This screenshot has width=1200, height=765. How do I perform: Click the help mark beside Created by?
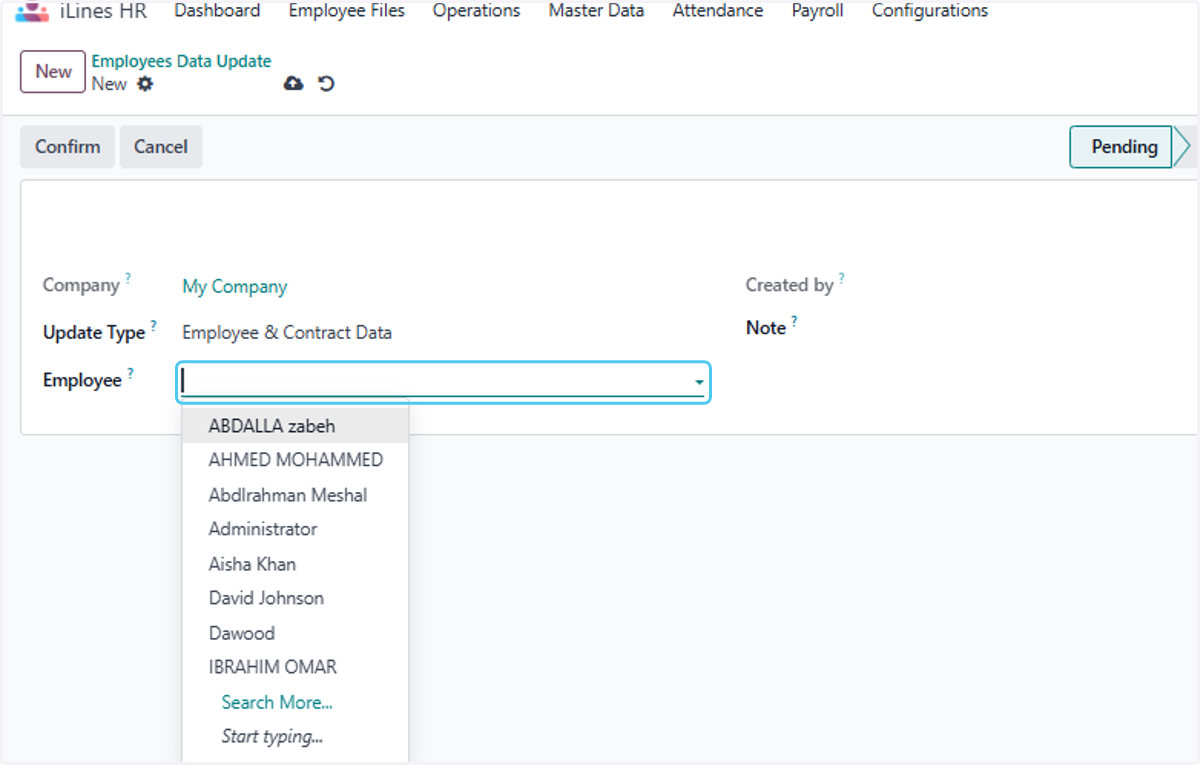pos(842,279)
